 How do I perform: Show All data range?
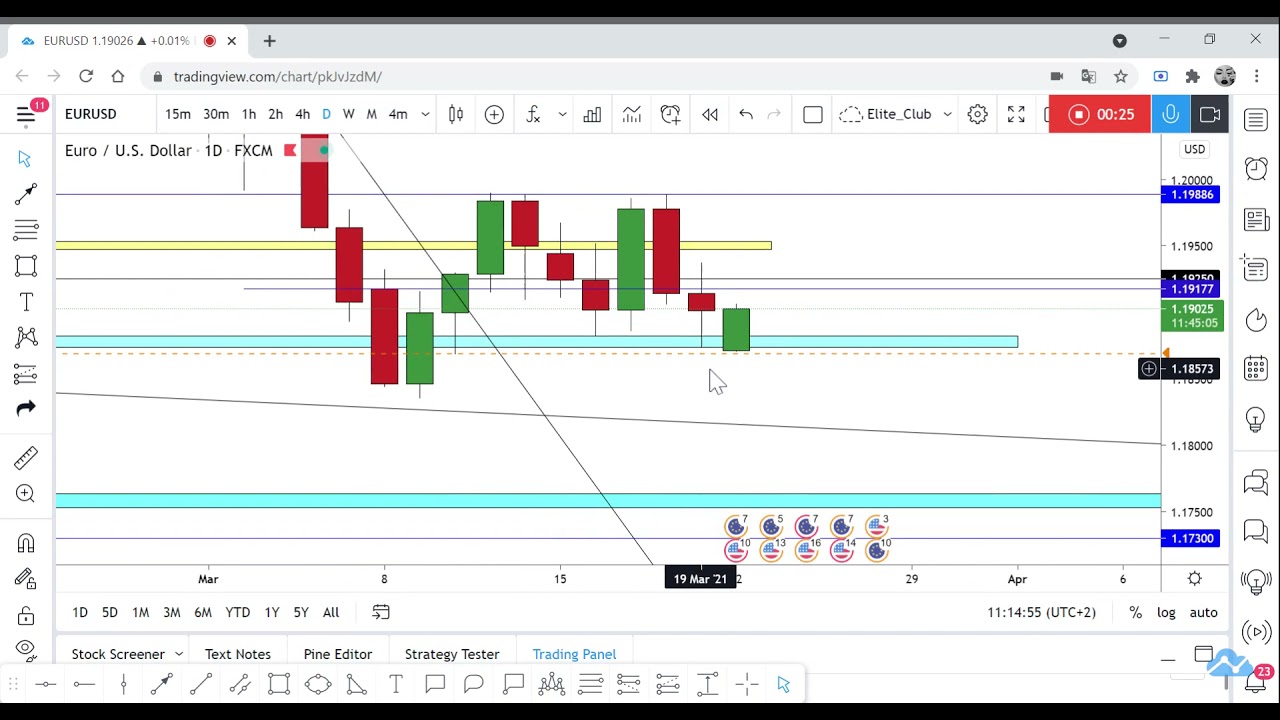tap(331, 612)
